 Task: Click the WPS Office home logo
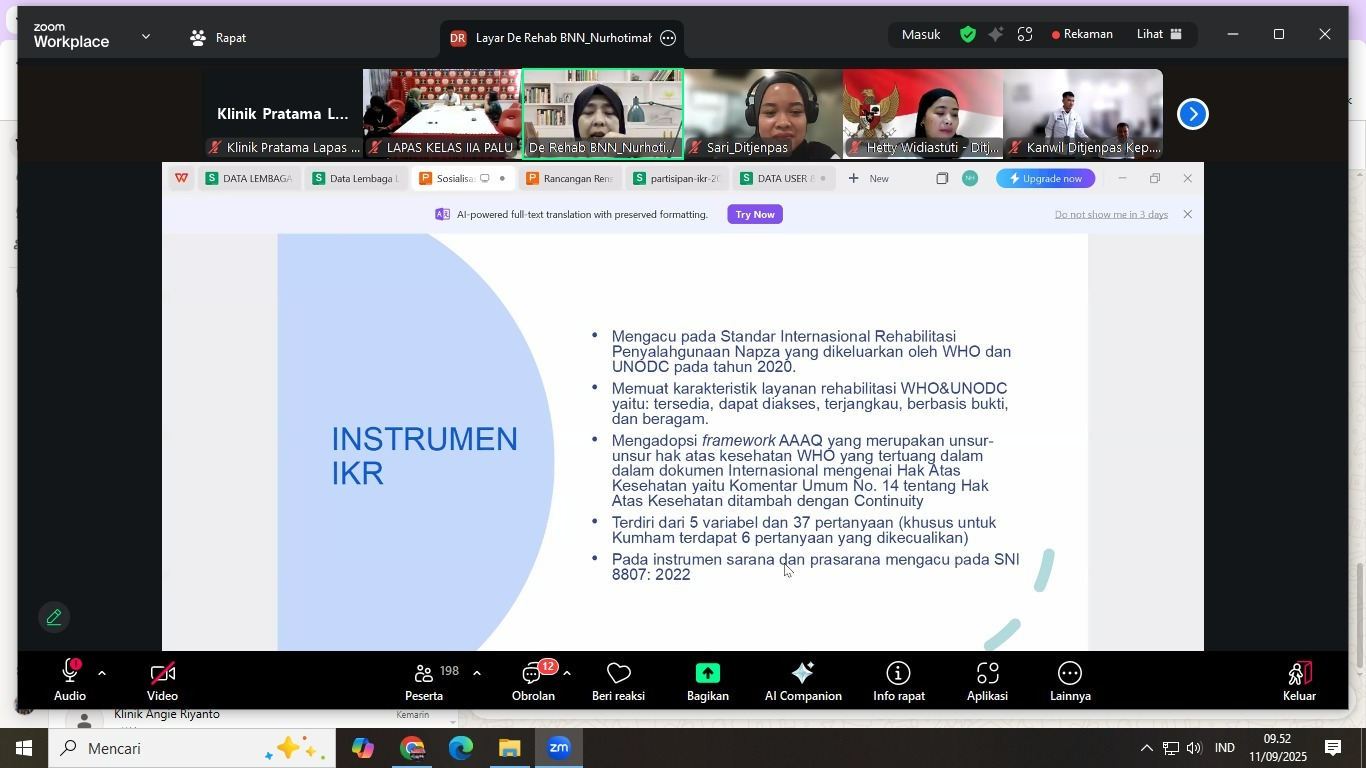point(181,179)
